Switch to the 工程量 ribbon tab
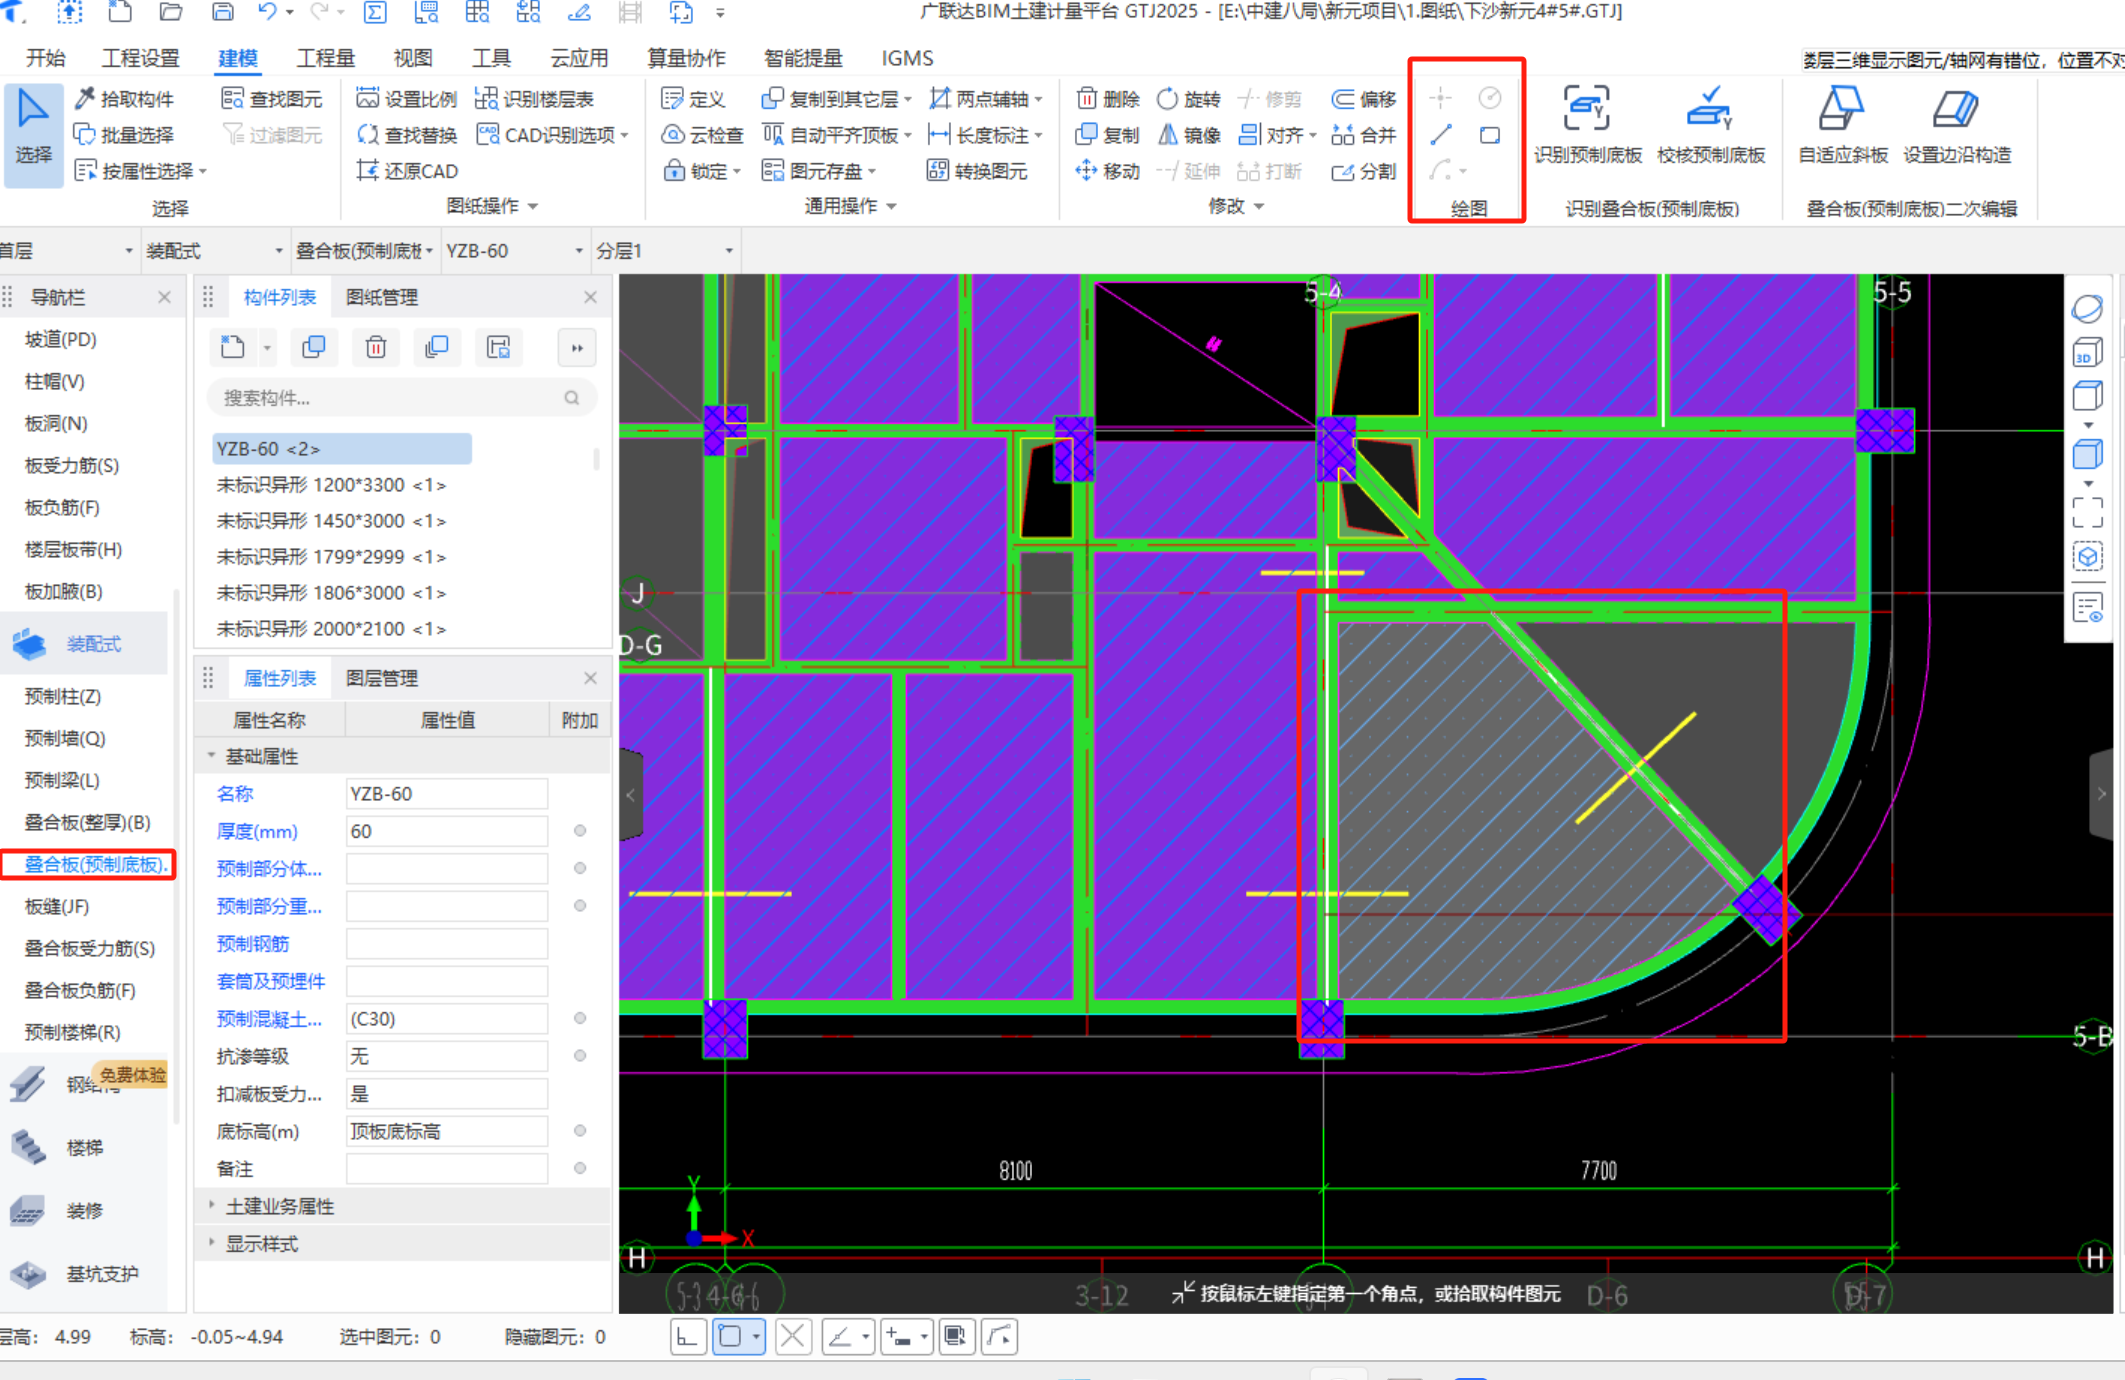This screenshot has height=1380, width=2125. coord(326,58)
